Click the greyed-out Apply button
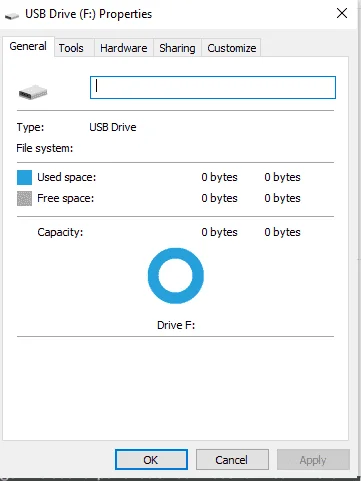361x481 pixels. [313, 460]
